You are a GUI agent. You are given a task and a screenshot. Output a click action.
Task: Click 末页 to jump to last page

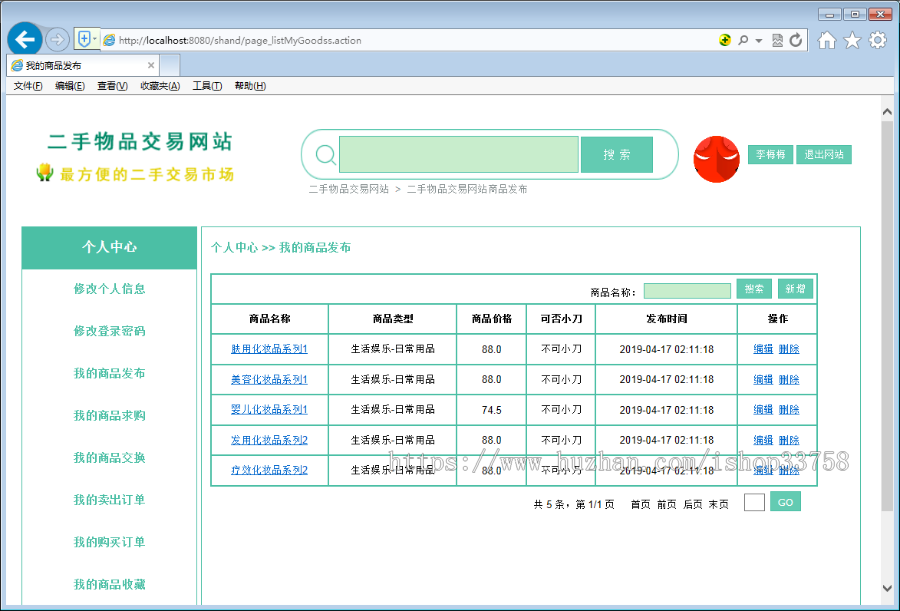[x=716, y=503]
